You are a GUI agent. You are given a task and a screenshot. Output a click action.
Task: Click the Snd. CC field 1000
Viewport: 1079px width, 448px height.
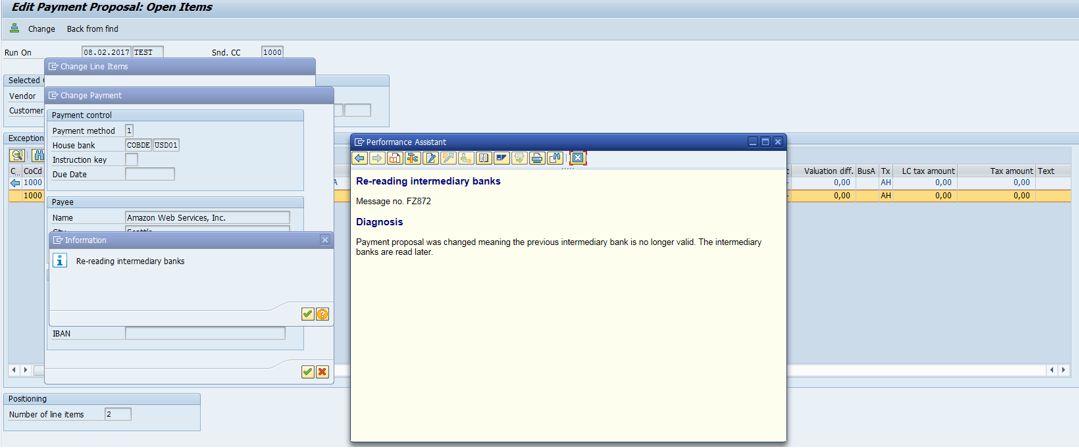click(273, 52)
